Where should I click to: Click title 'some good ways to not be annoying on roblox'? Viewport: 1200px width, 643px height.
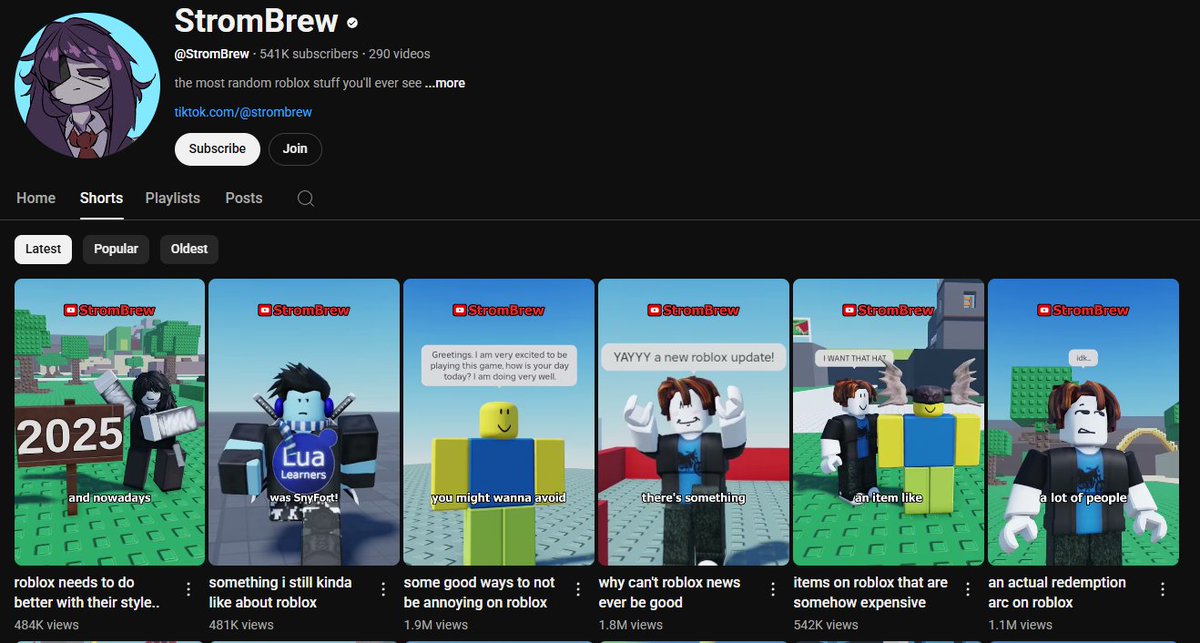point(479,592)
